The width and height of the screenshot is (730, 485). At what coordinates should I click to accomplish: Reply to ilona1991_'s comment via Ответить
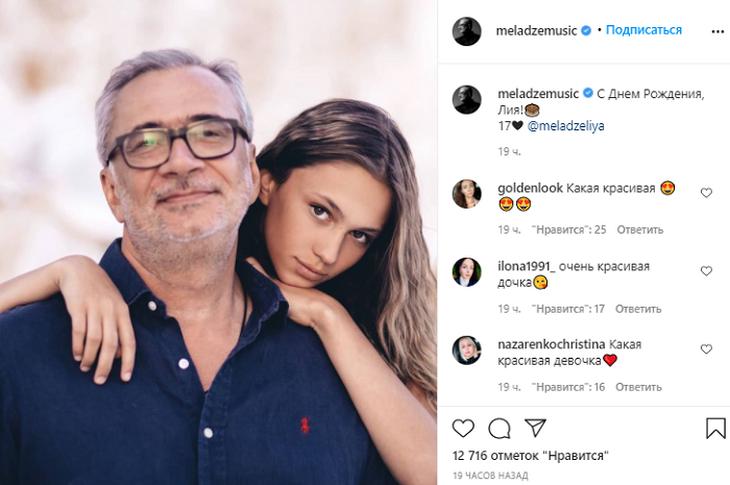click(638, 309)
